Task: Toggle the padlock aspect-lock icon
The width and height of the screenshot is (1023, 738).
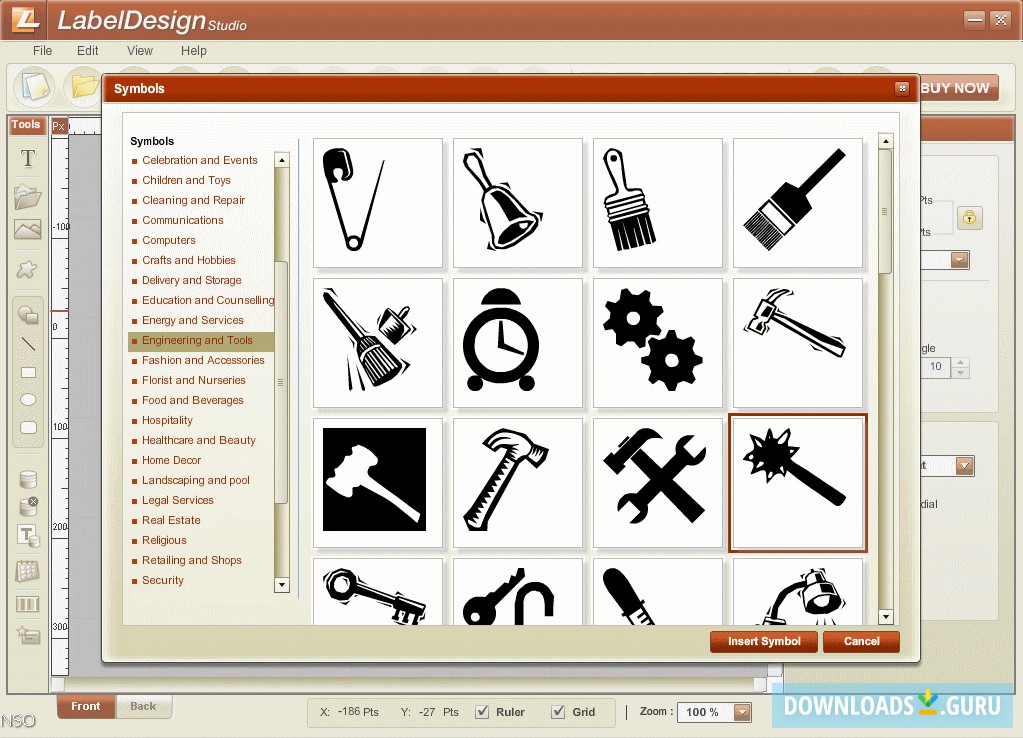Action: tap(969, 217)
